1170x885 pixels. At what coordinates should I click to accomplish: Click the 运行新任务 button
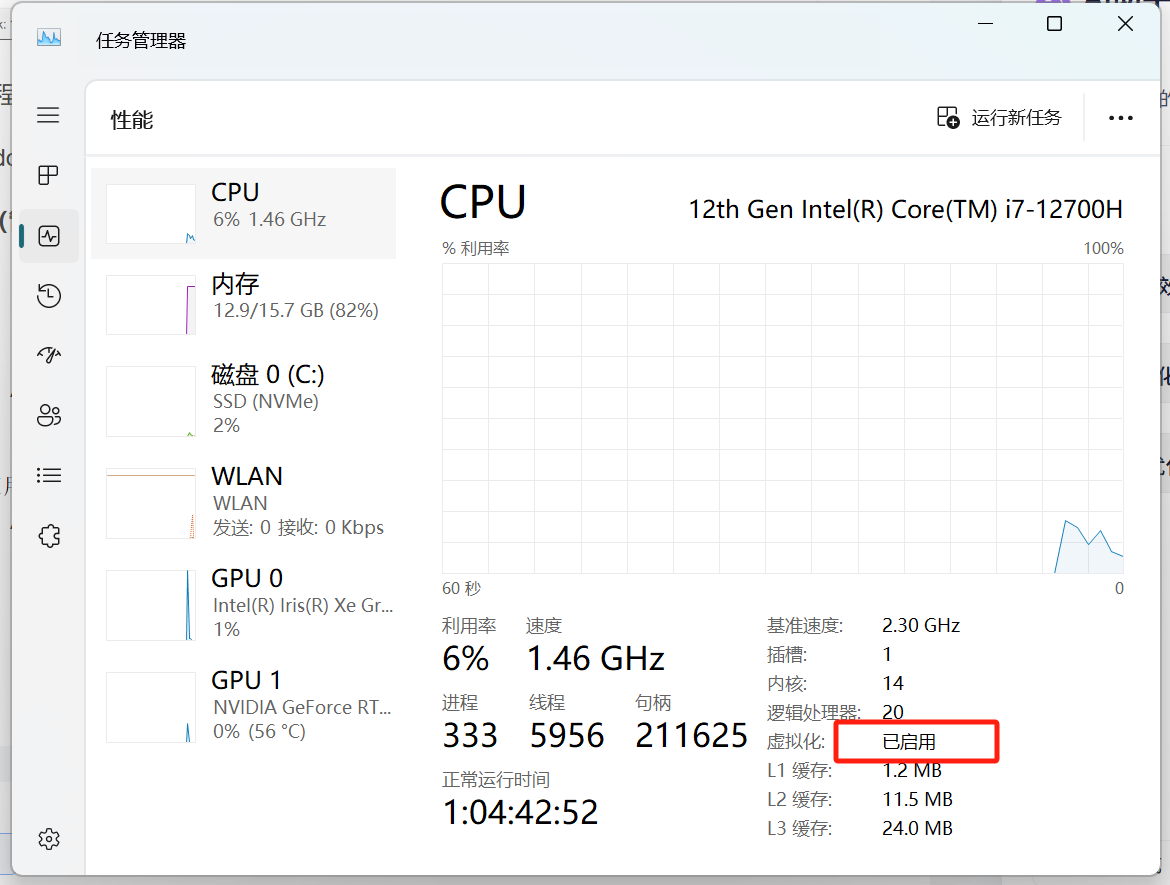(x=998, y=117)
